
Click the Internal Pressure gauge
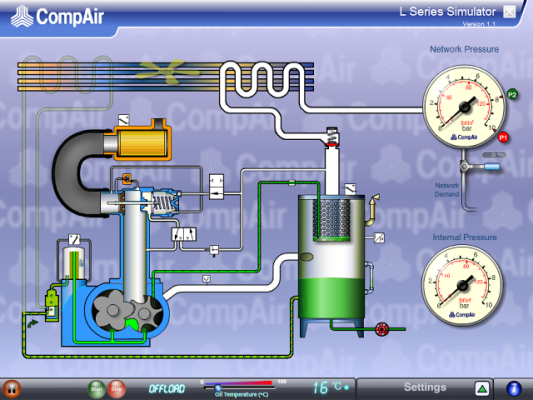click(462, 285)
